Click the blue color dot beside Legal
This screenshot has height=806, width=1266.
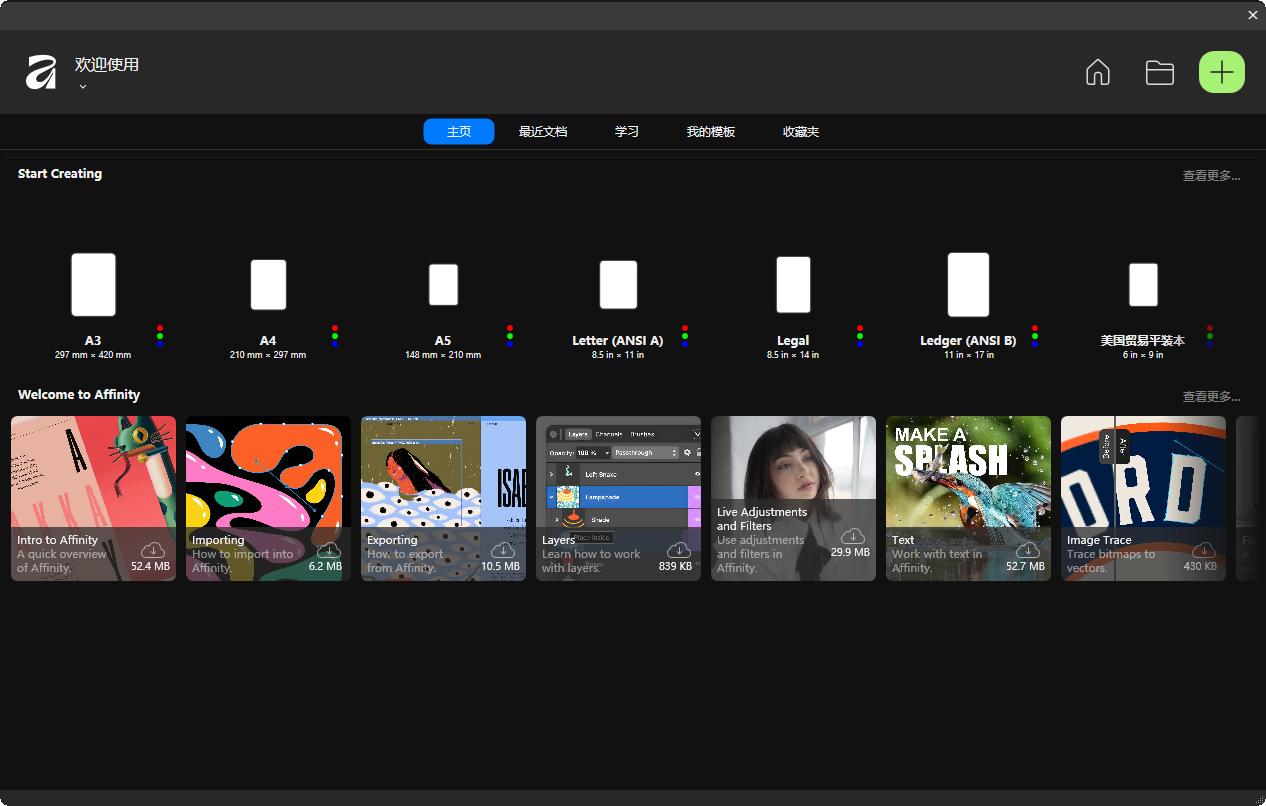pos(860,343)
